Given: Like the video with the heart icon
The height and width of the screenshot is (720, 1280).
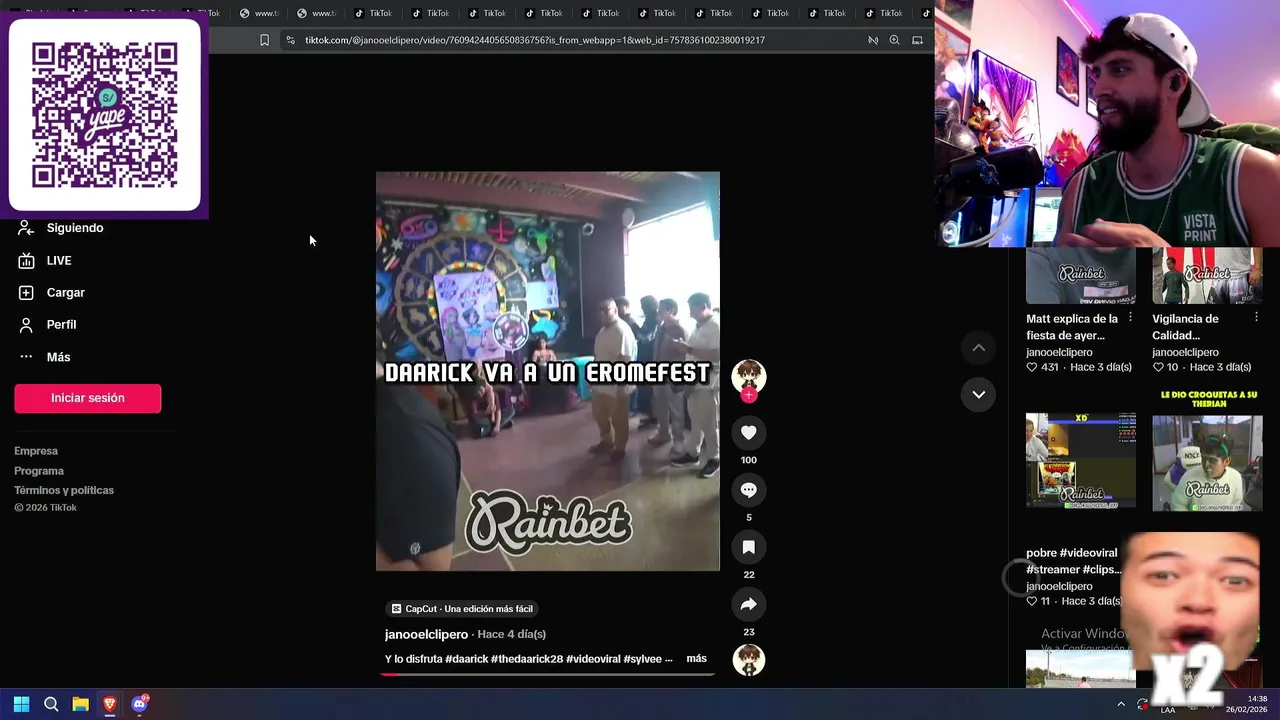Looking at the screenshot, I should click(748, 432).
